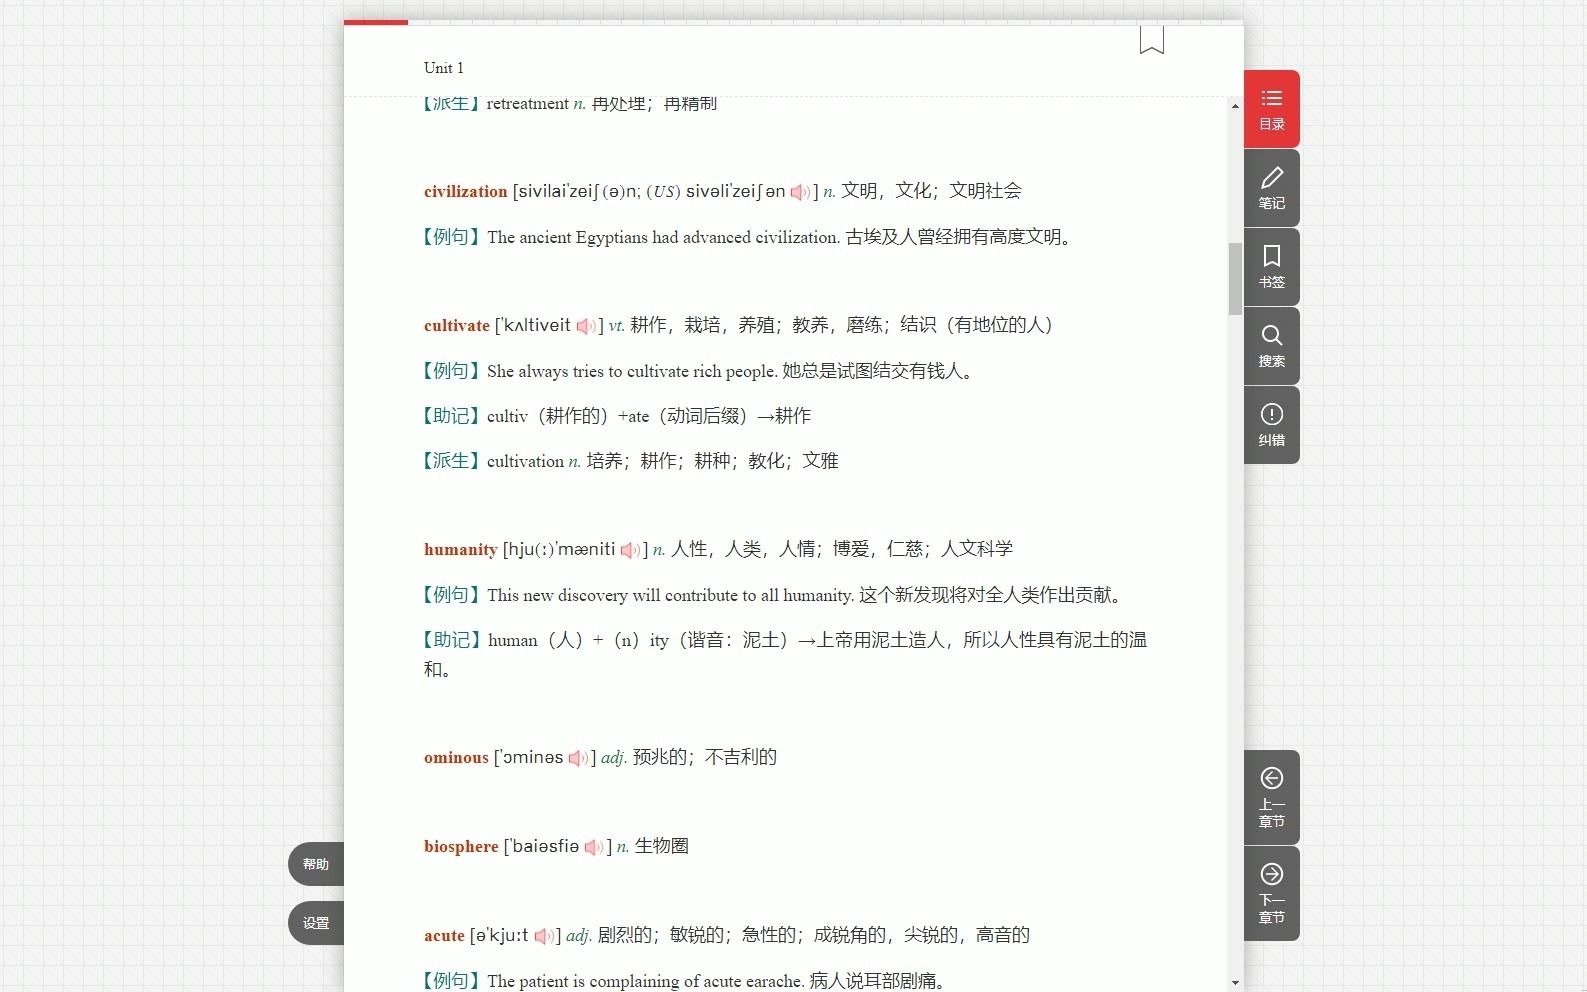The image size is (1587, 992).
Task: Click the scrollbar up arrow
Action: [1236, 105]
